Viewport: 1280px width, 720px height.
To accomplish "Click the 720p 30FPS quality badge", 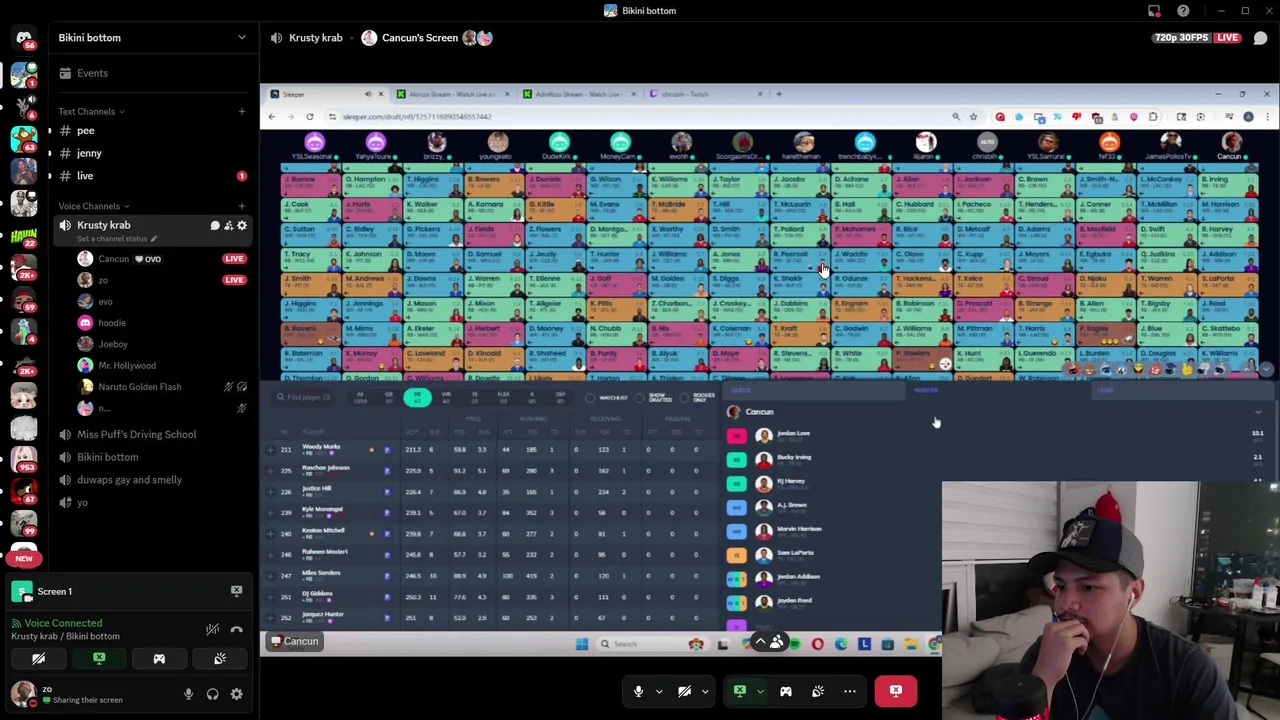I will click(1181, 38).
